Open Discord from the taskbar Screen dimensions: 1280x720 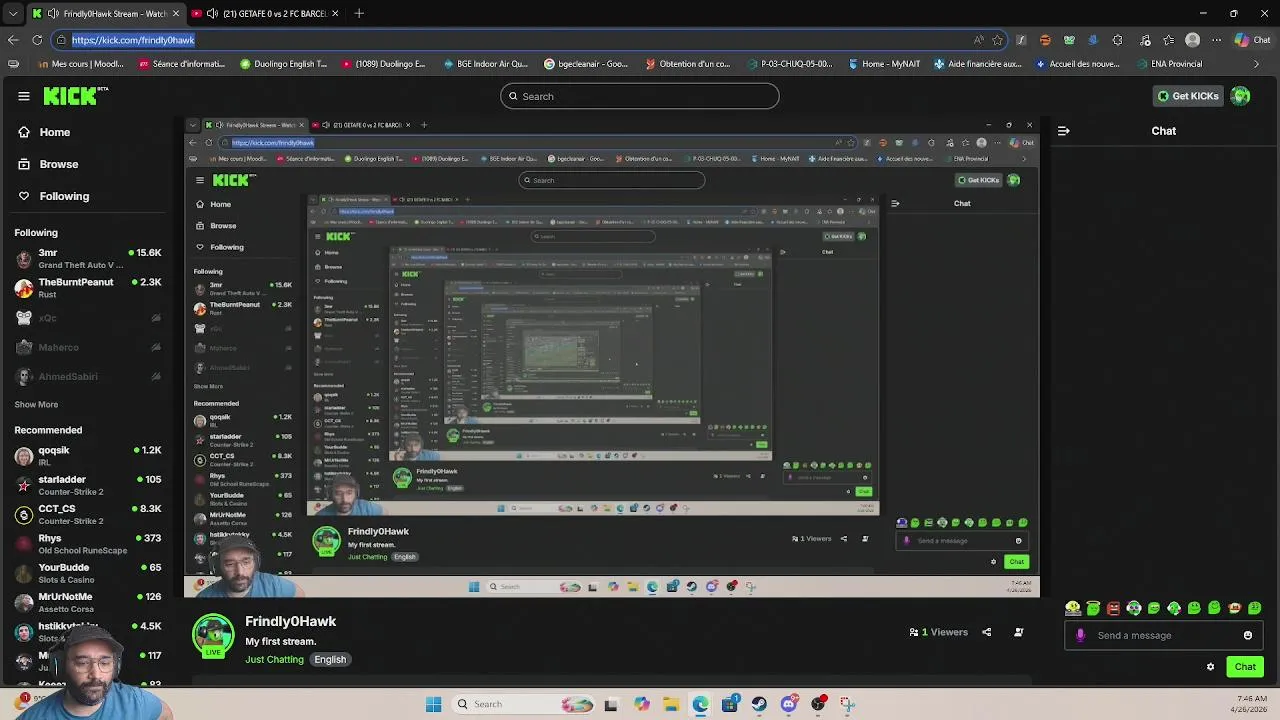tap(788, 704)
